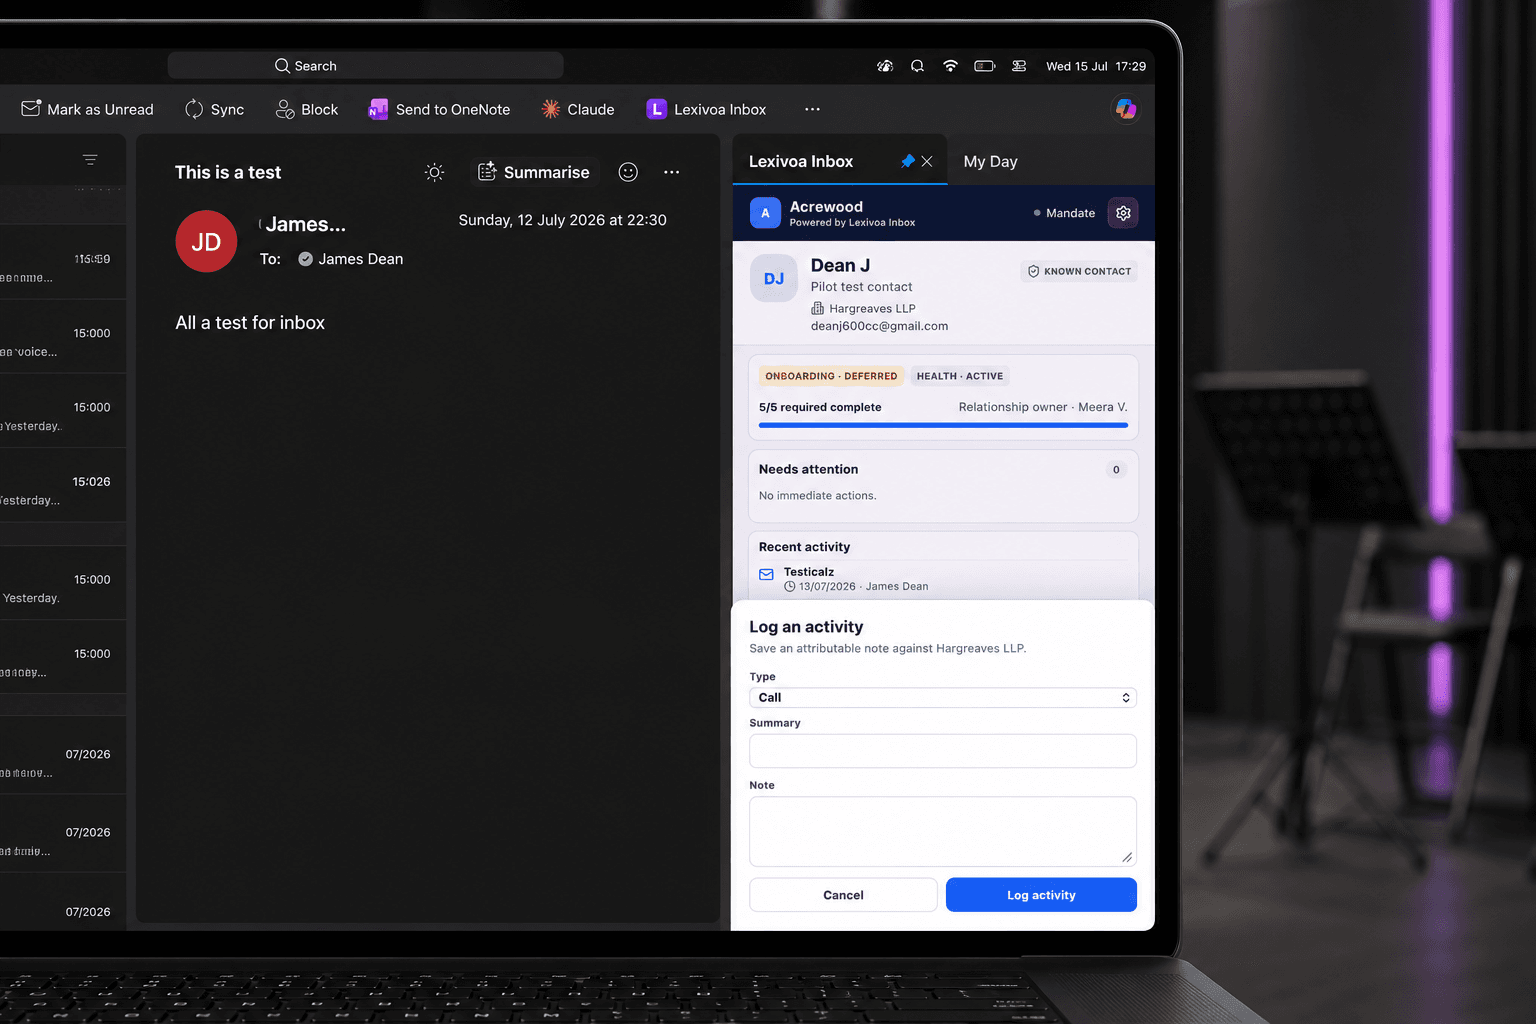Click the Summary input field
Viewport: 1536px width, 1024px height.
(x=943, y=751)
